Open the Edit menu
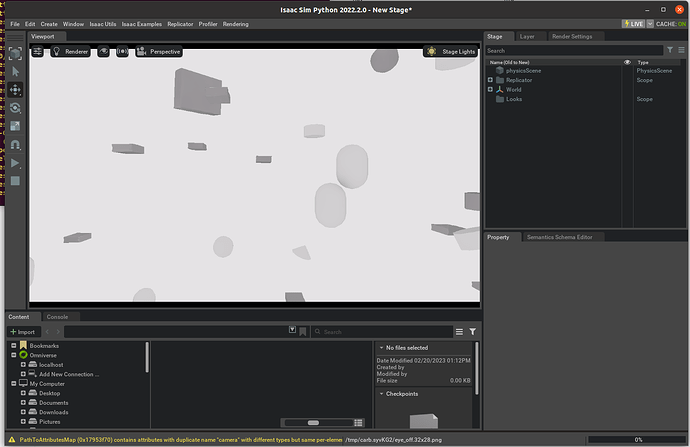 30,24
